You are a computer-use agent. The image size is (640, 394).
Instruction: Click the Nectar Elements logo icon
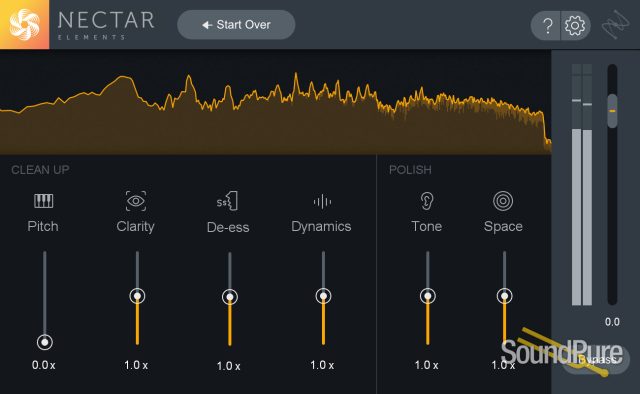click(24, 24)
